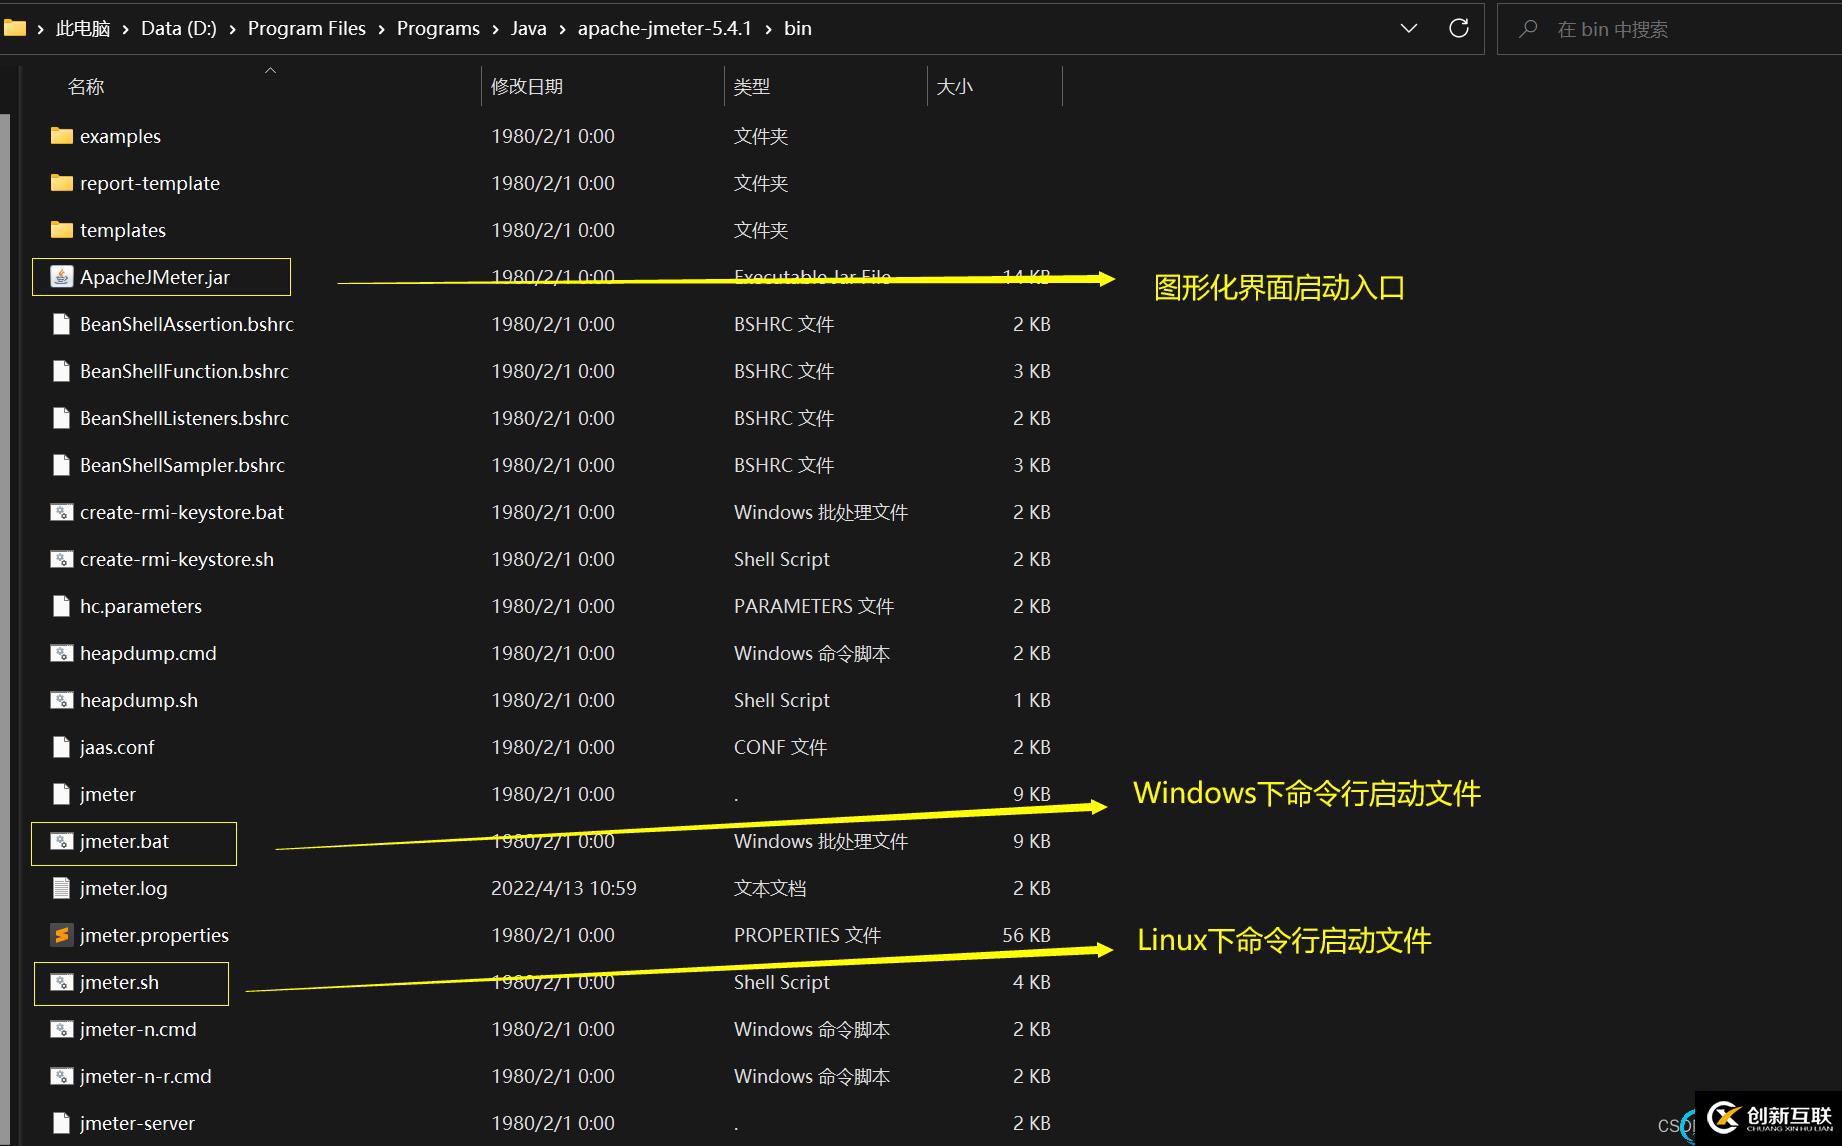Sort files by 名称 column
This screenshot has height=1146, width=1842.
pyautogui.click(x=86, y=86)
